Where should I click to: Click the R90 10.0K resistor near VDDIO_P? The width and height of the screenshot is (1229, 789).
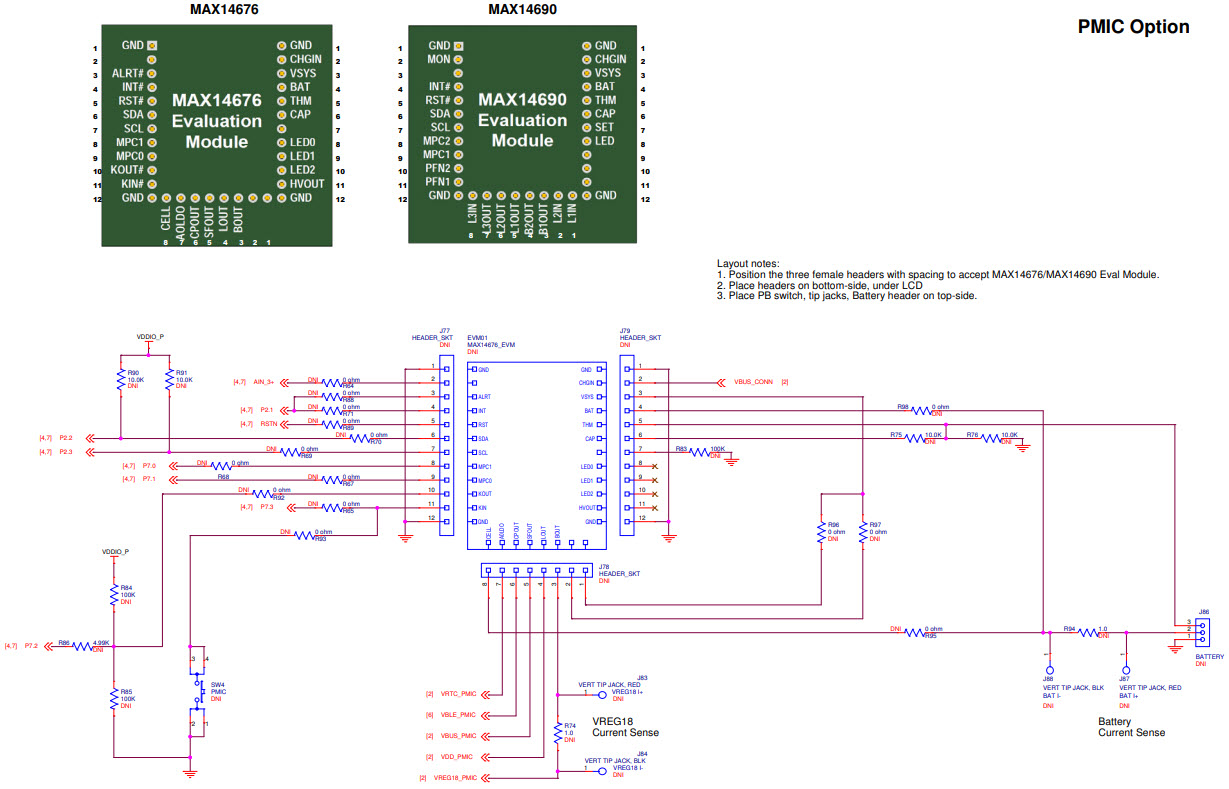coord(123,380)
